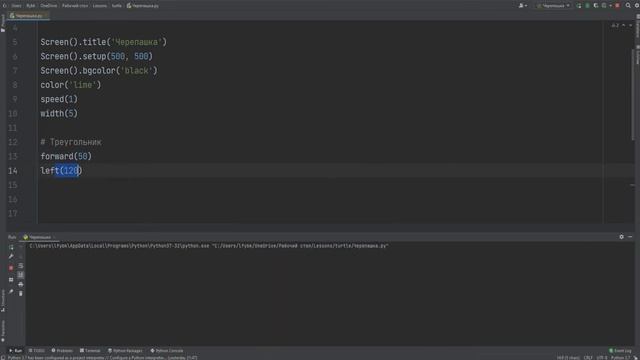Select Черепашка tab in Run panel
640x360 pixels.
point(38,237)
